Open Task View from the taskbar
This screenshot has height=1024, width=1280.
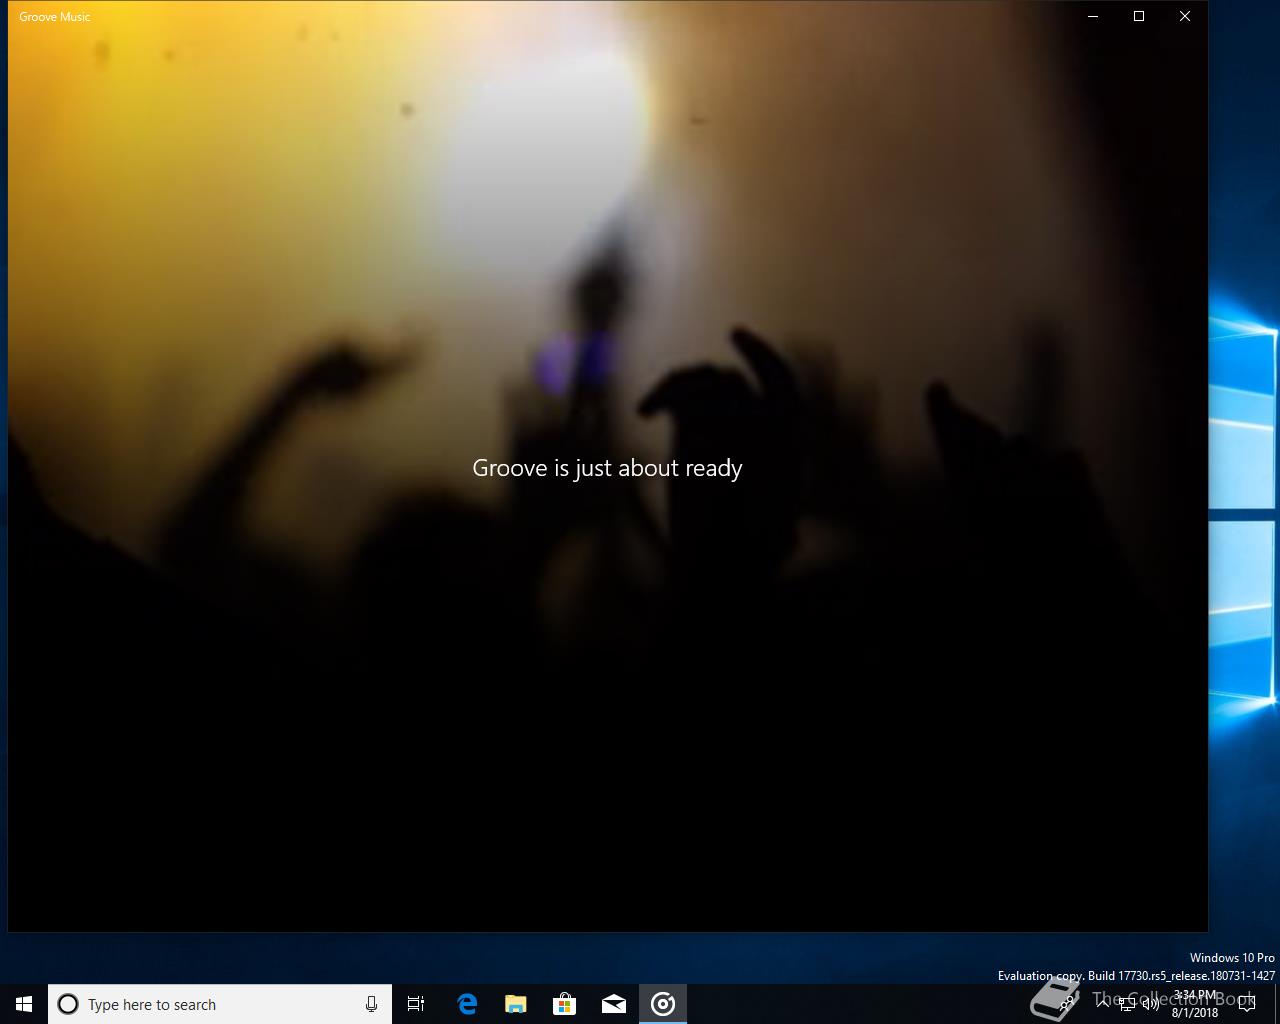pos(416,1004)
